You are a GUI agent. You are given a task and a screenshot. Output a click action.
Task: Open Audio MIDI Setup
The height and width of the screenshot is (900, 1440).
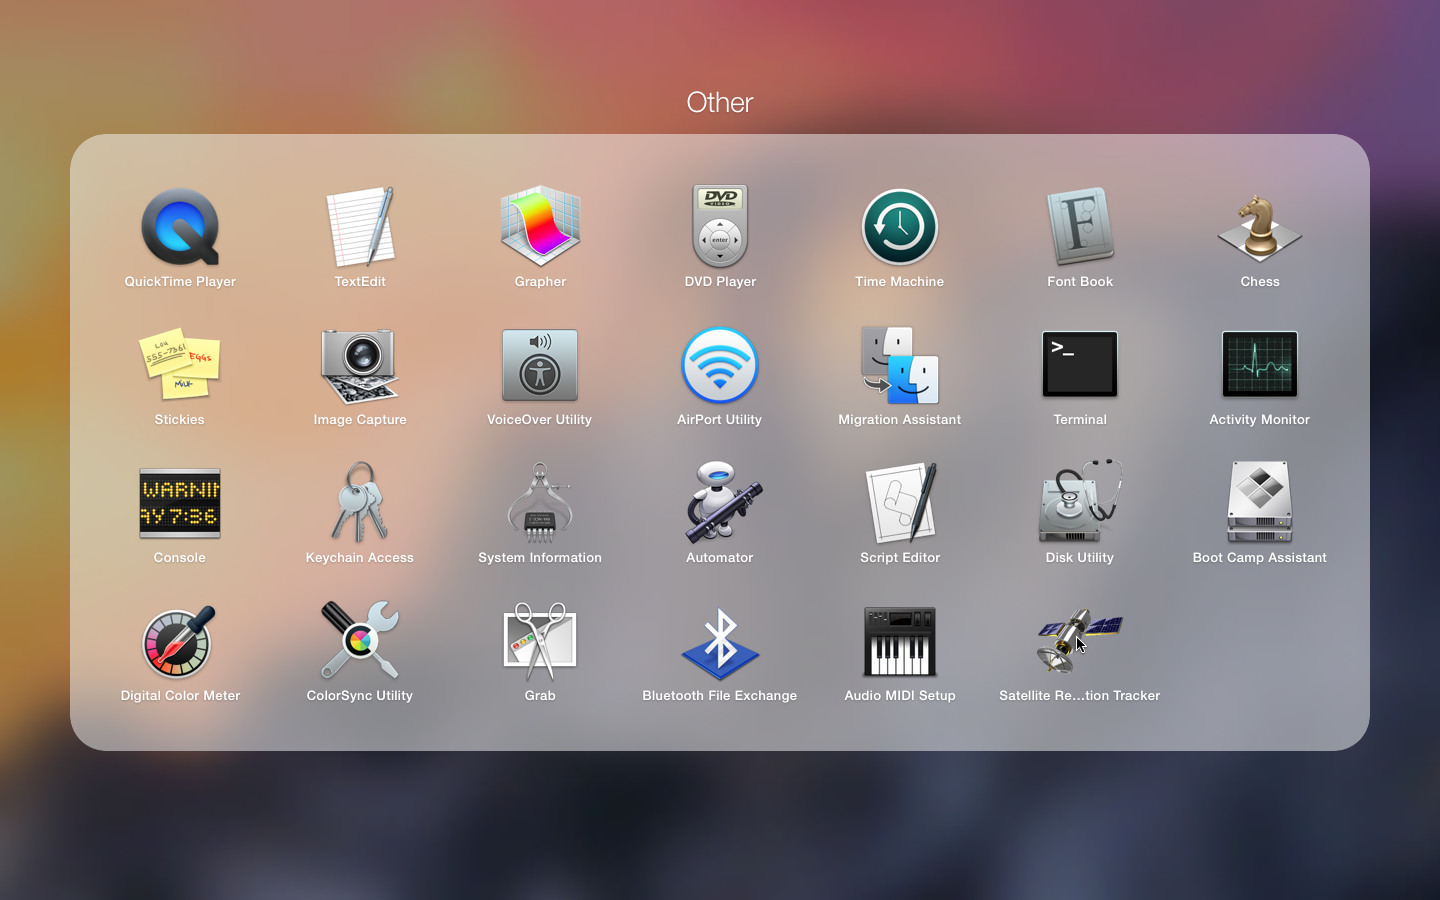(900, 642)
